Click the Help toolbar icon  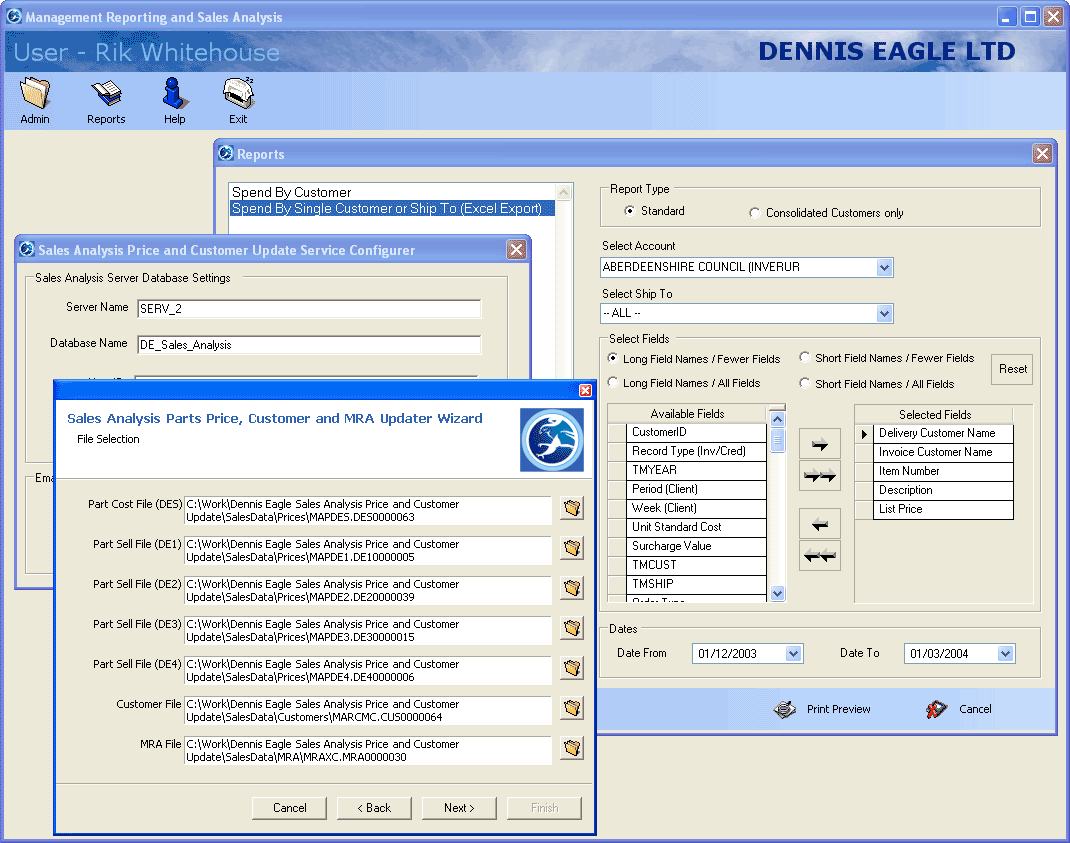pos(174,93)
